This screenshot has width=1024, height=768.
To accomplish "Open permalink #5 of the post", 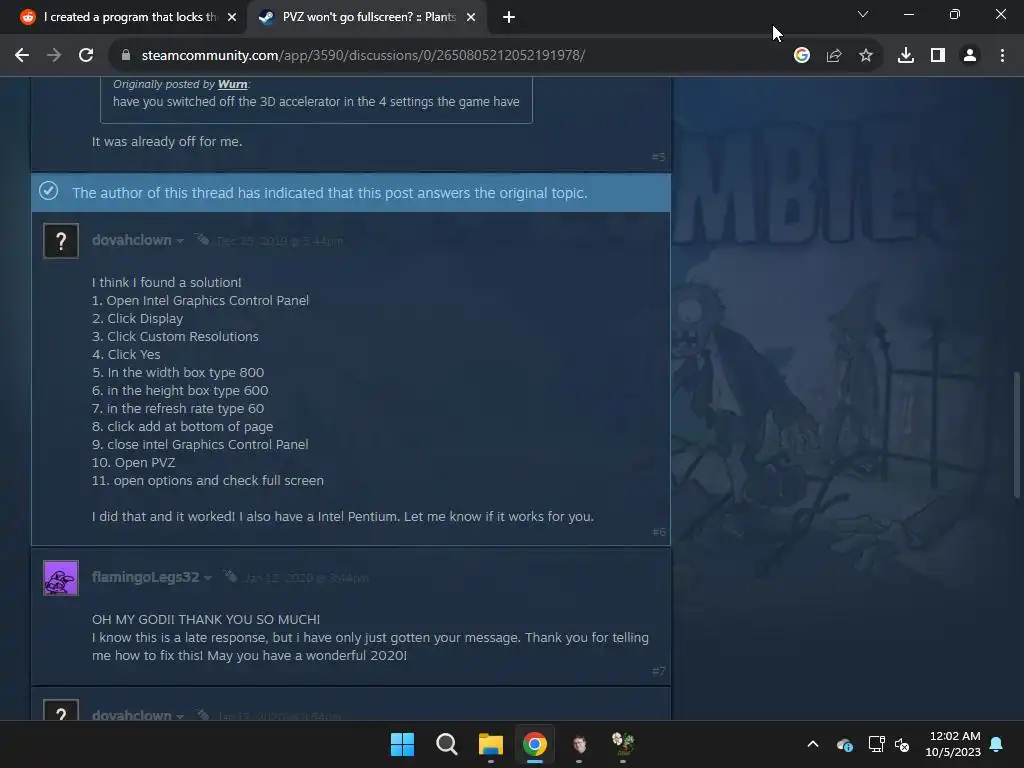I will [658, 157].
